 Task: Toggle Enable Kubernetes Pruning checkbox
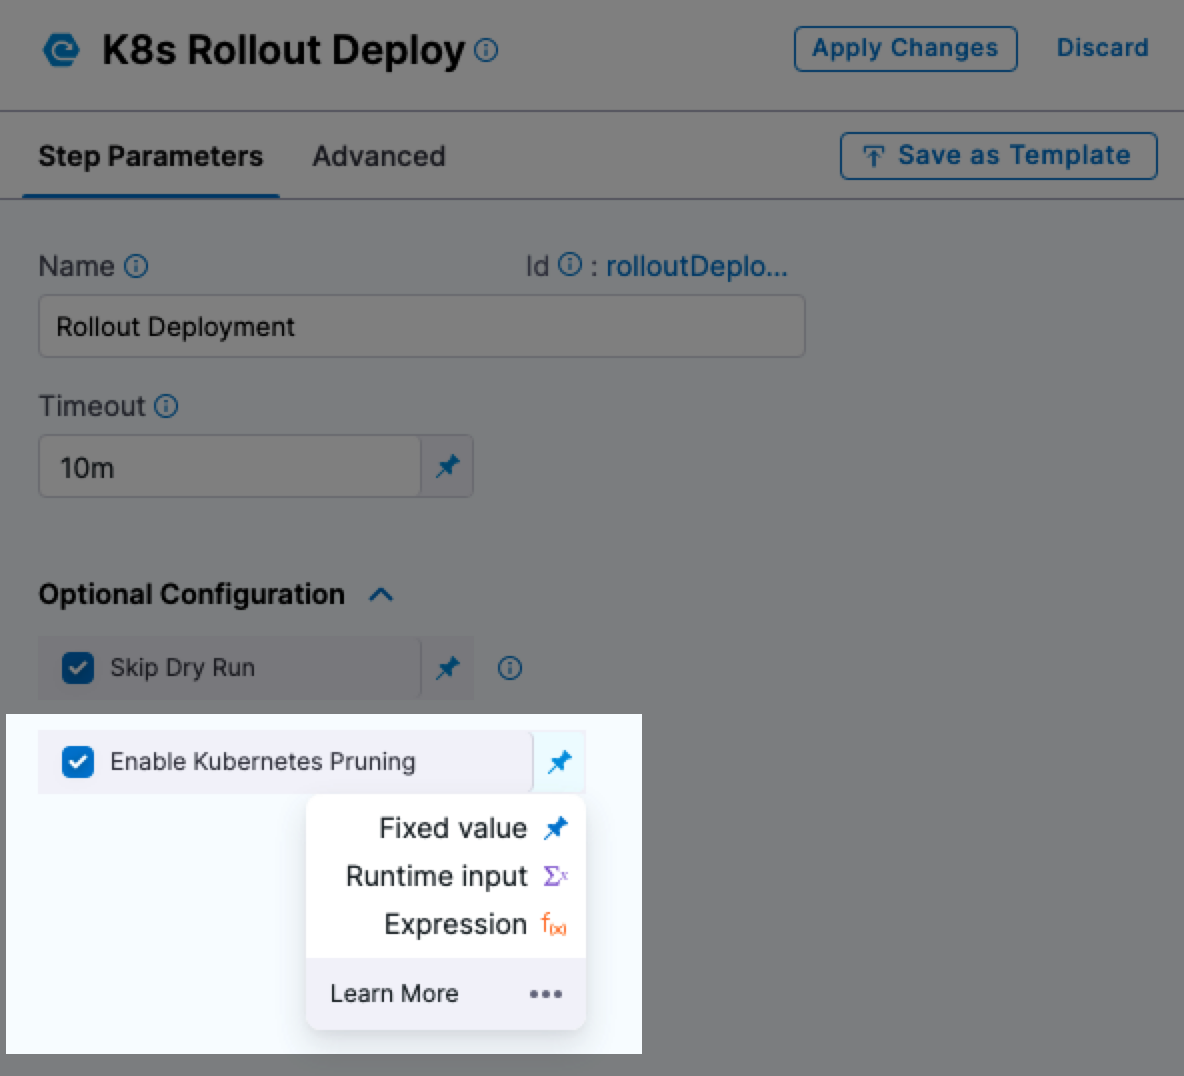coord(78,762)
